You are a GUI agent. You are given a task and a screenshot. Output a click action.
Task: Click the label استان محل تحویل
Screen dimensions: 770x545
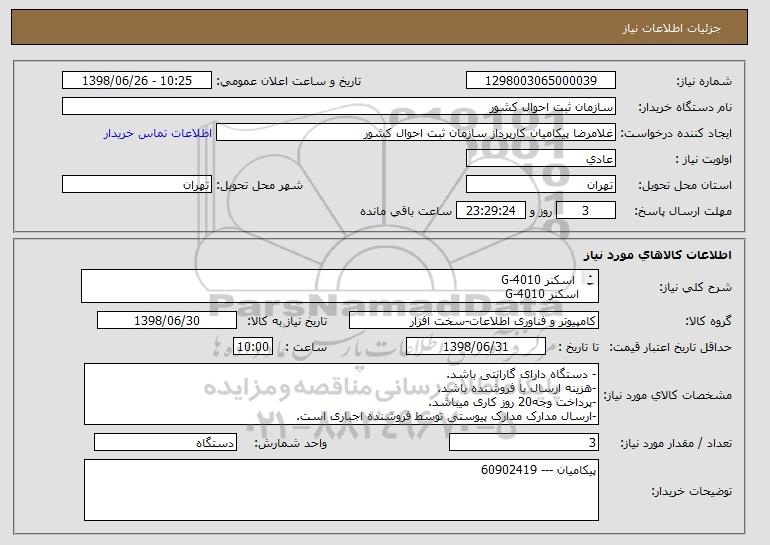(685, 185)
